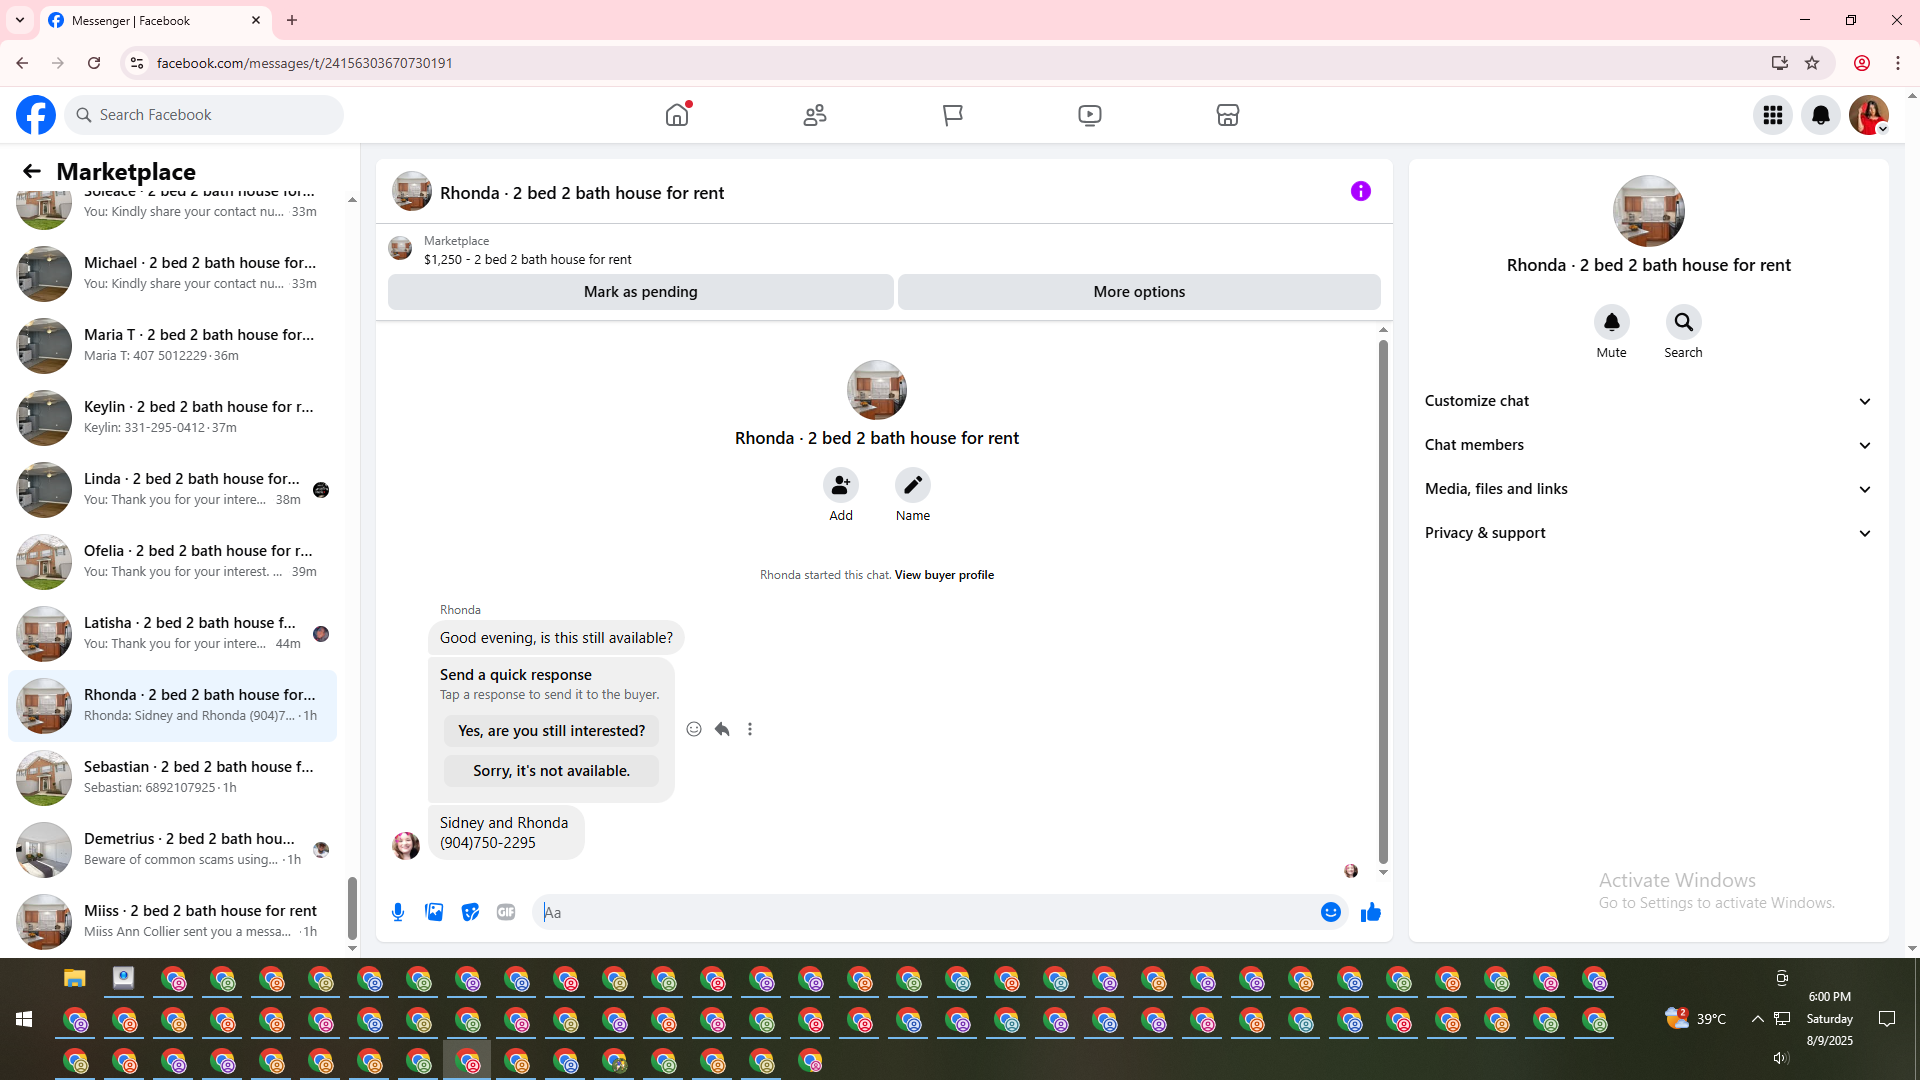Open View buyer profile link
Screen dimensions: 1920x1080
(944, 575)
